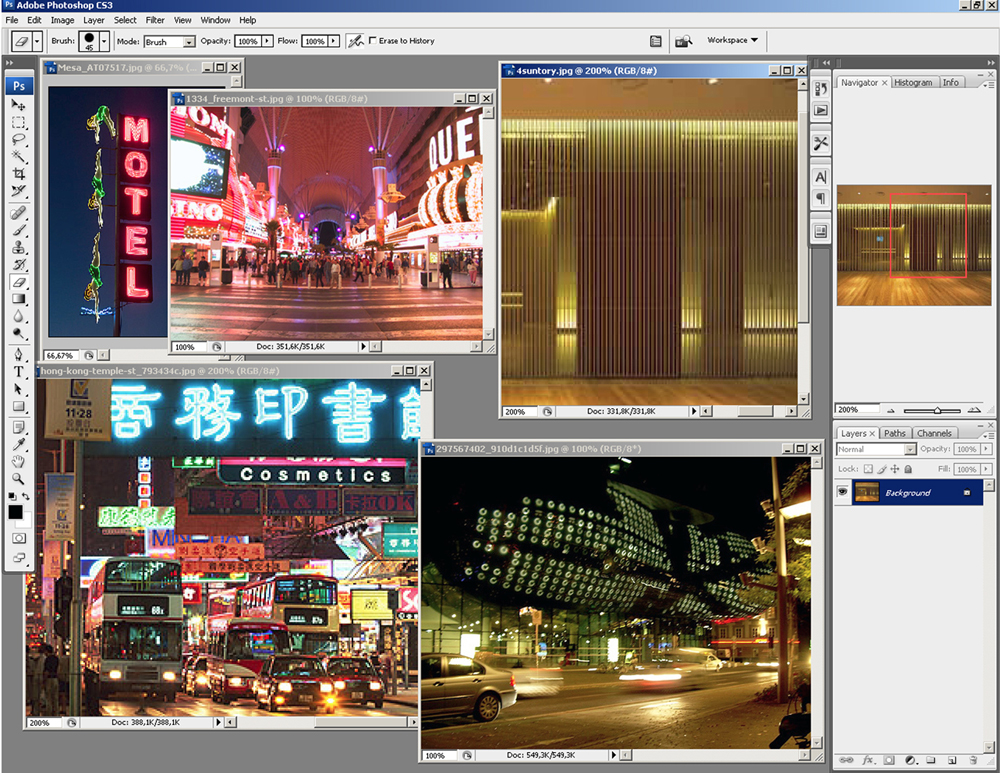This screenshot has width=1000, height=773.
Task: Adjust the Navigator zoom slider
Action: click(937, 410)
